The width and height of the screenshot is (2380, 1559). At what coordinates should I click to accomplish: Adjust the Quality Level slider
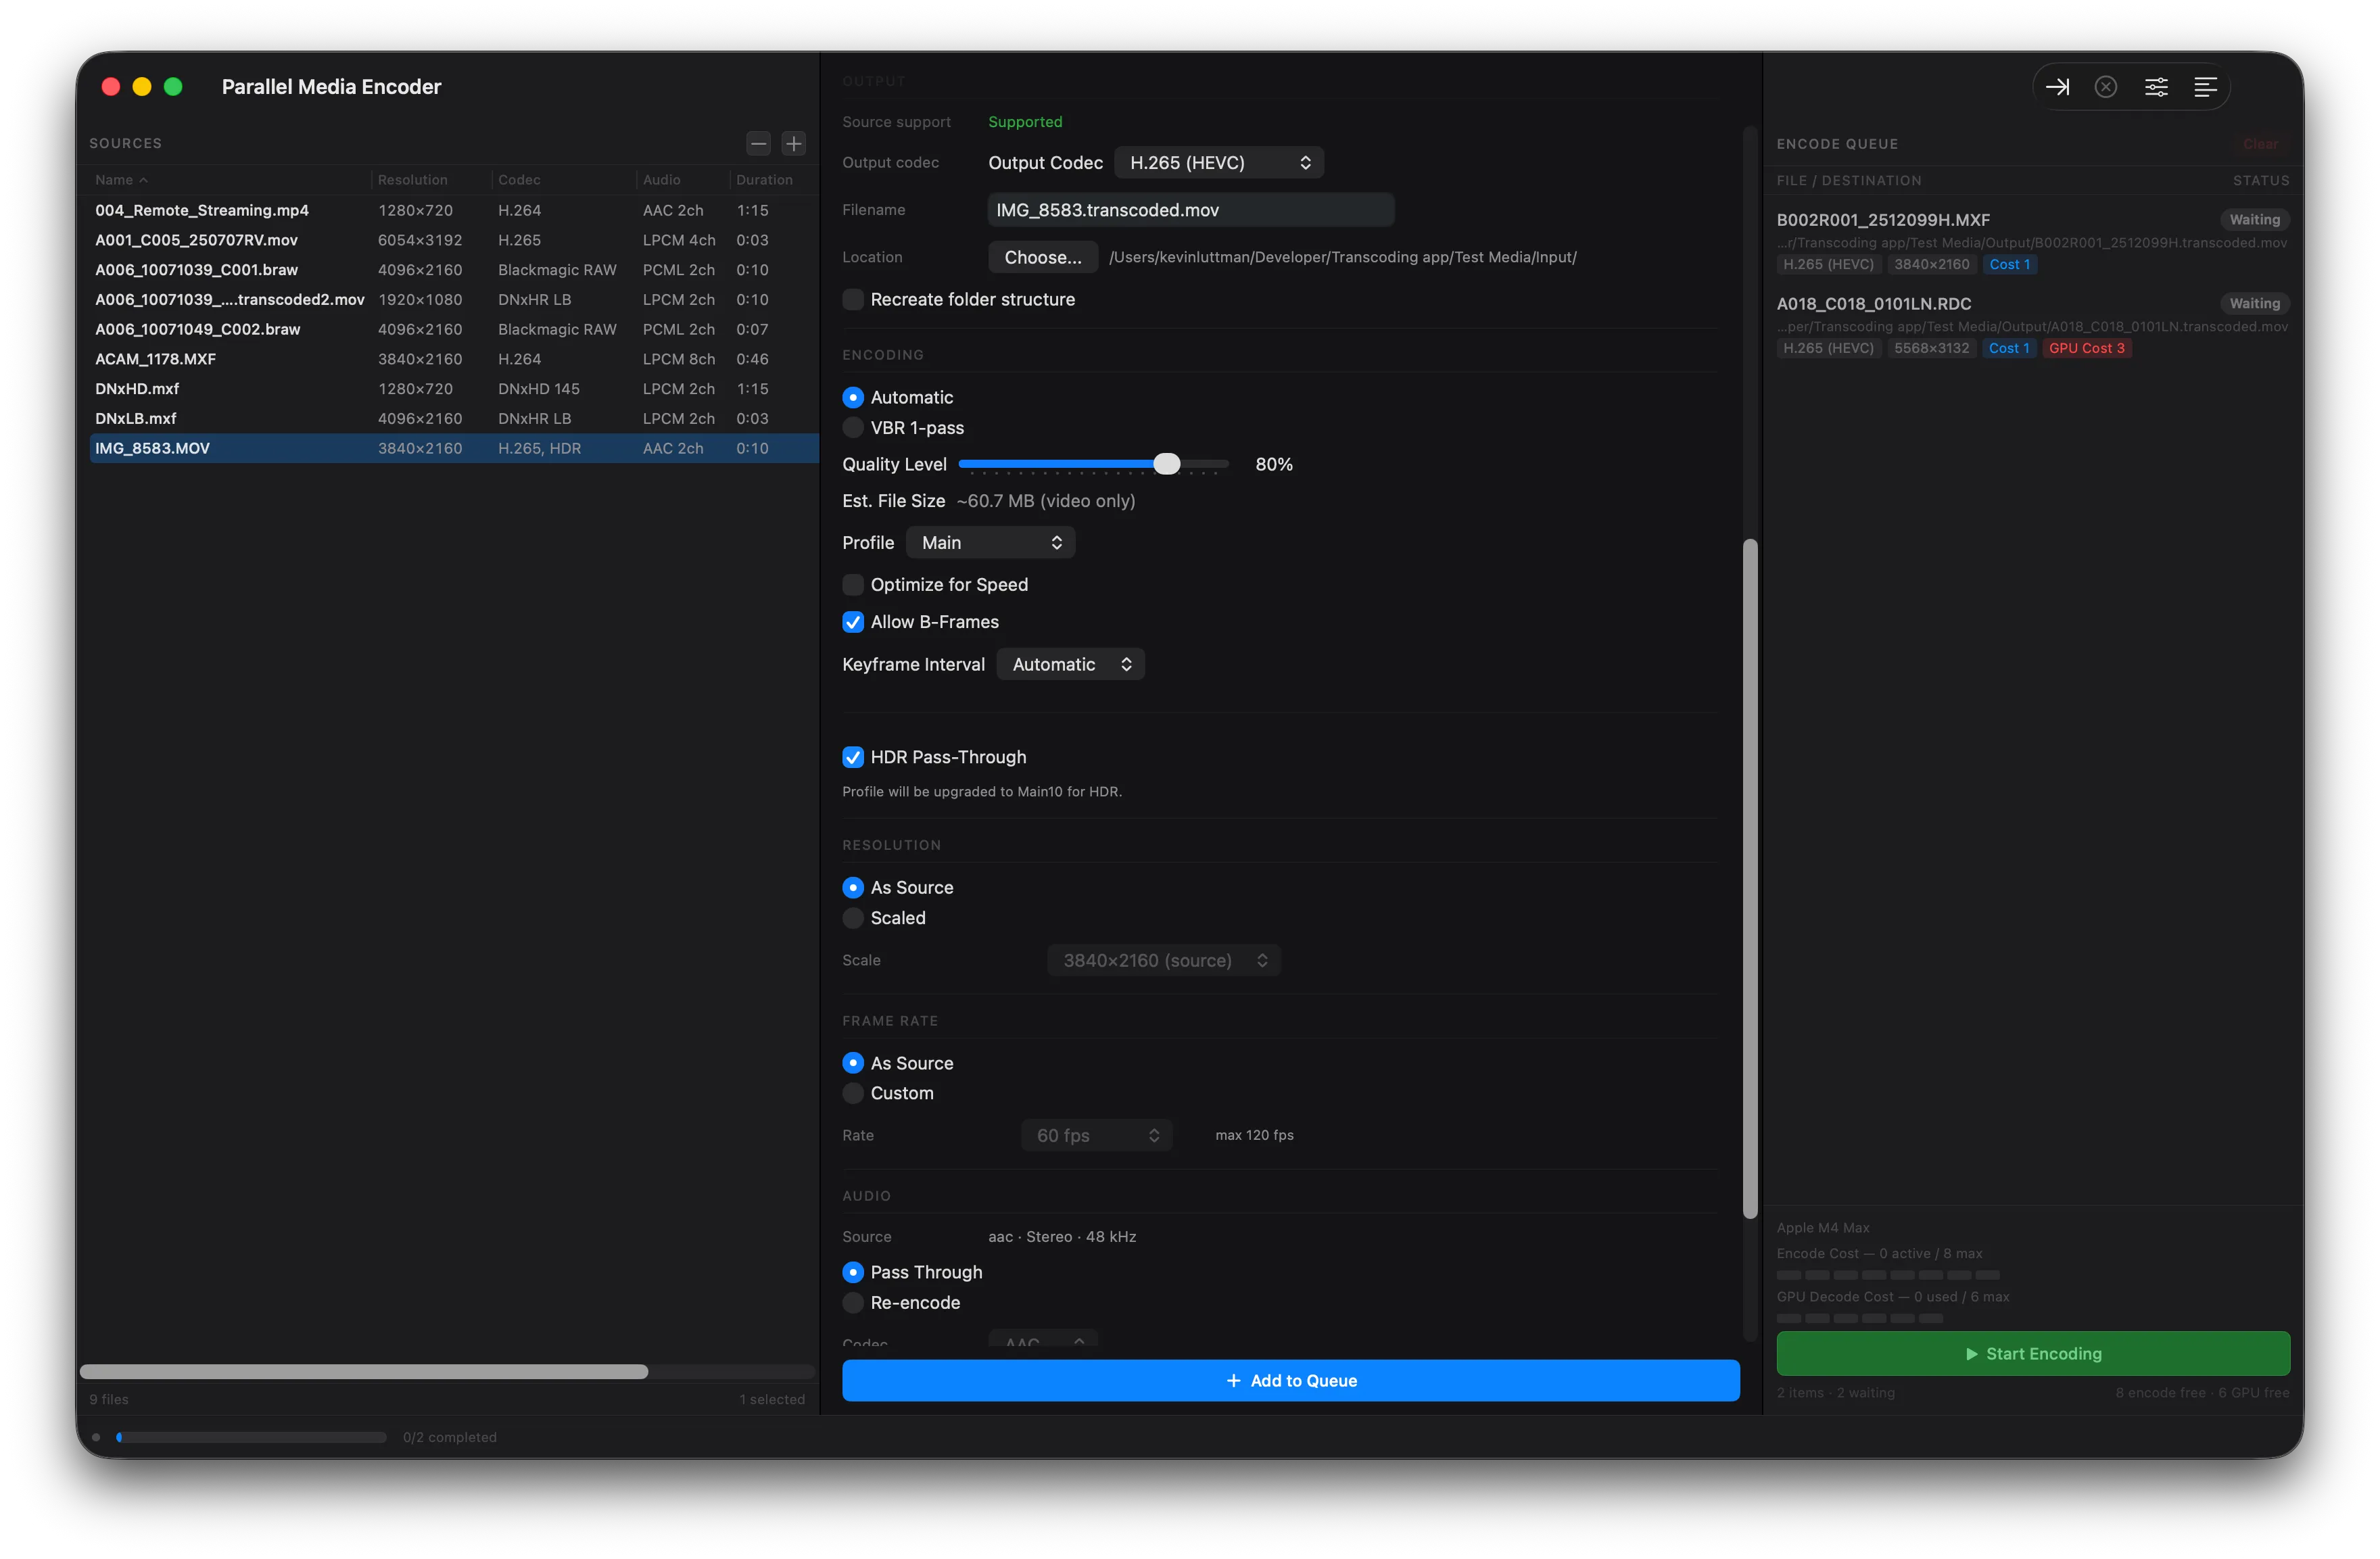coord(1168,463)
